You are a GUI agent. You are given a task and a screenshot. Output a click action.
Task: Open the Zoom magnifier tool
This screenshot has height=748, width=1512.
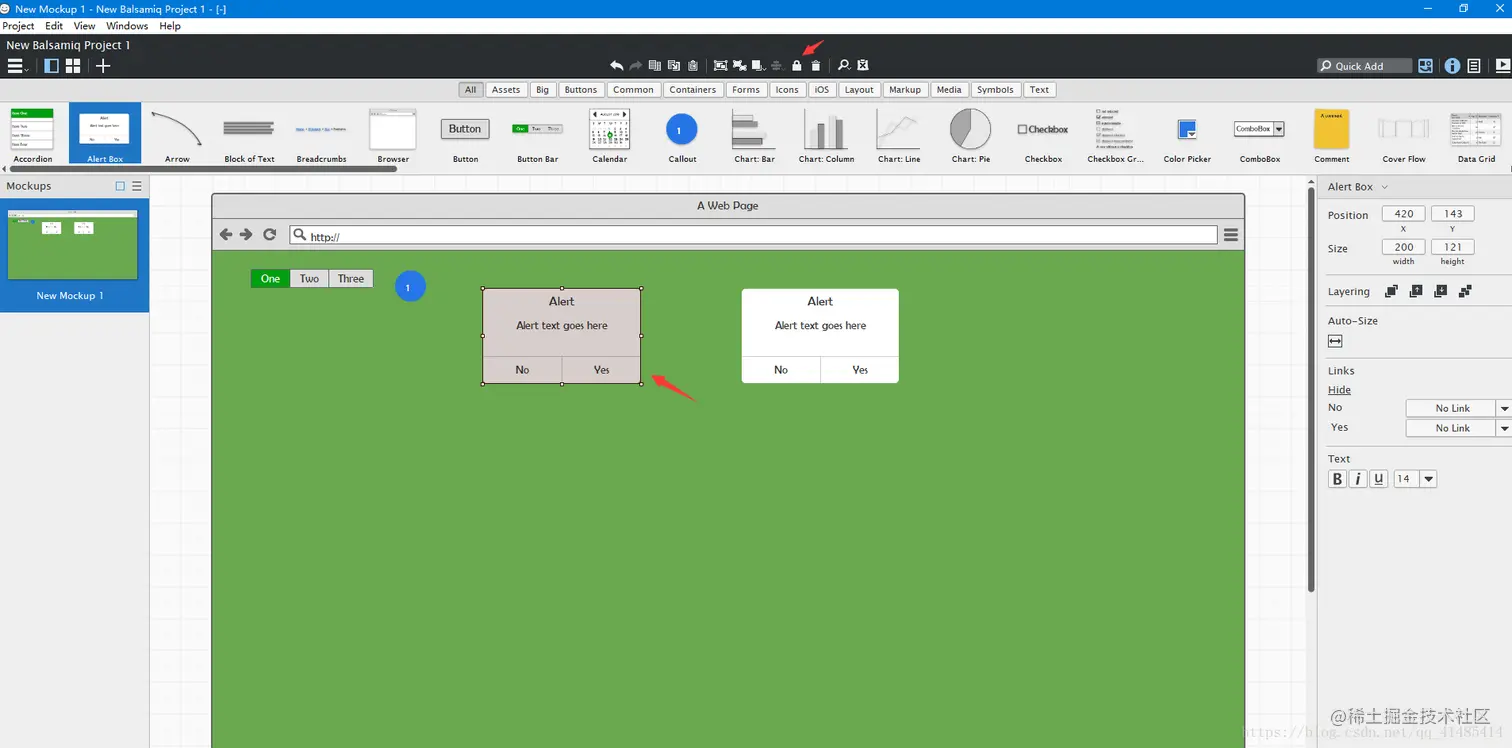pos(844,65)
